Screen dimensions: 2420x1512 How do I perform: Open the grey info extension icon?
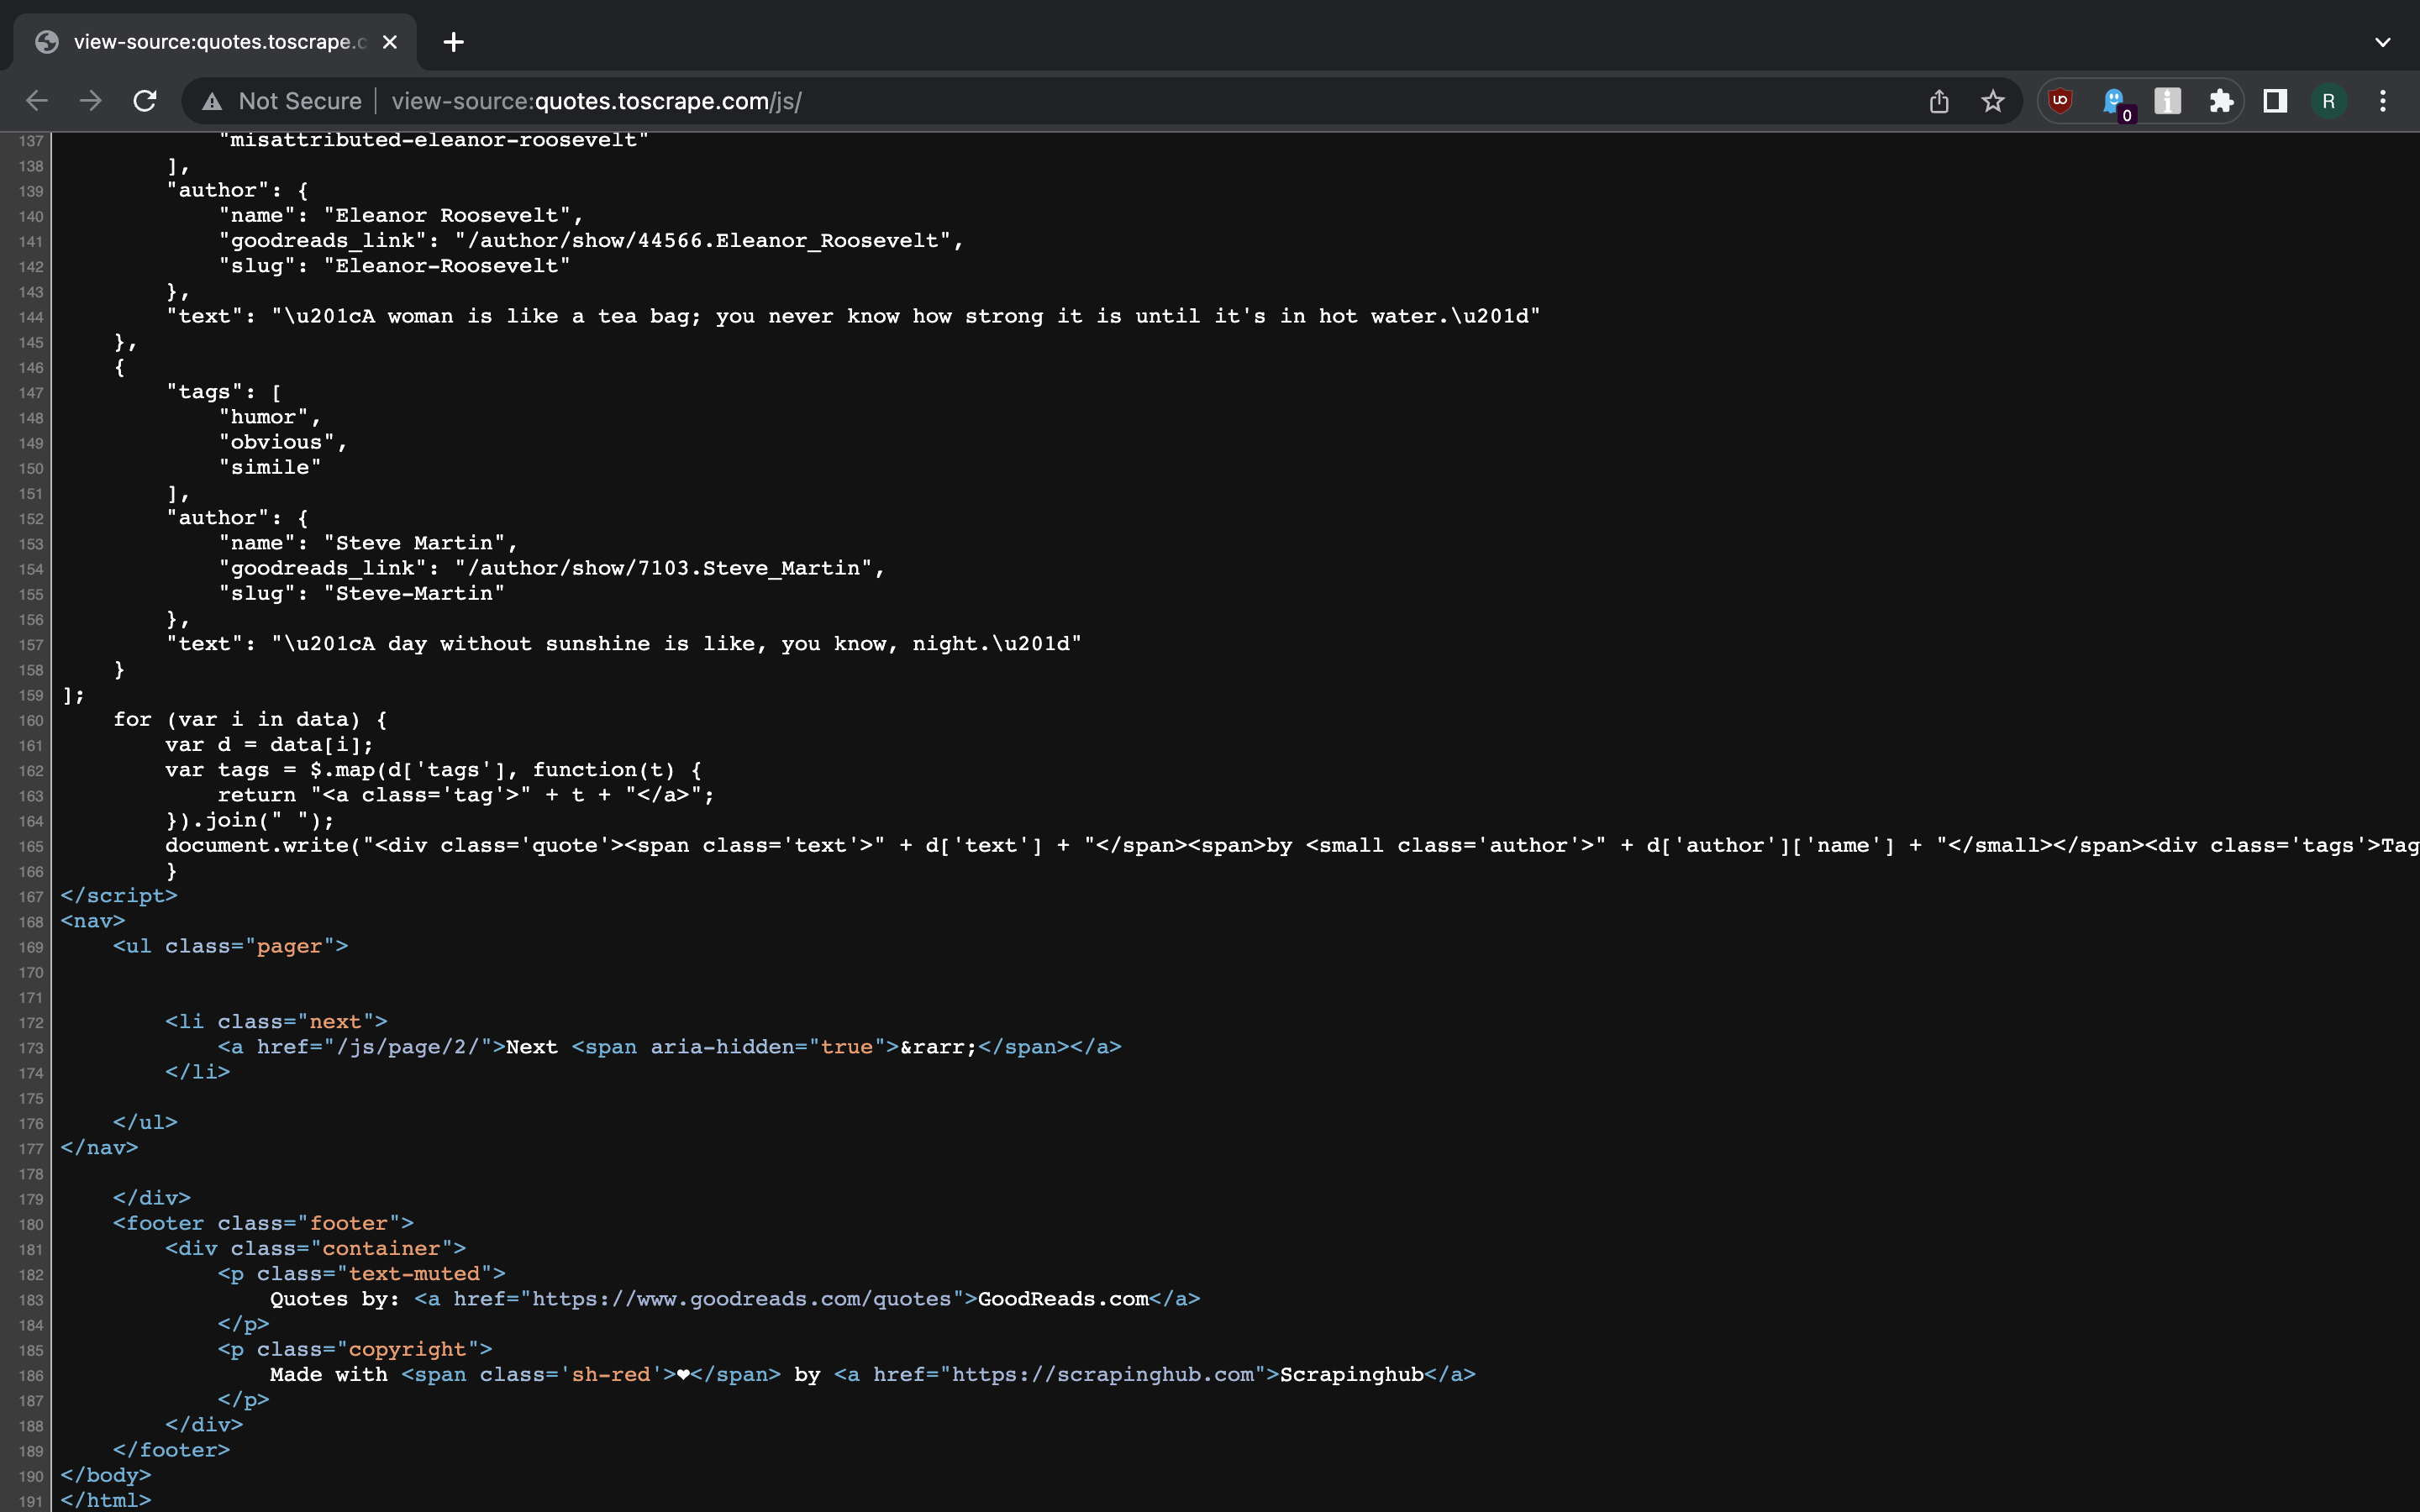coord(2168,101)
